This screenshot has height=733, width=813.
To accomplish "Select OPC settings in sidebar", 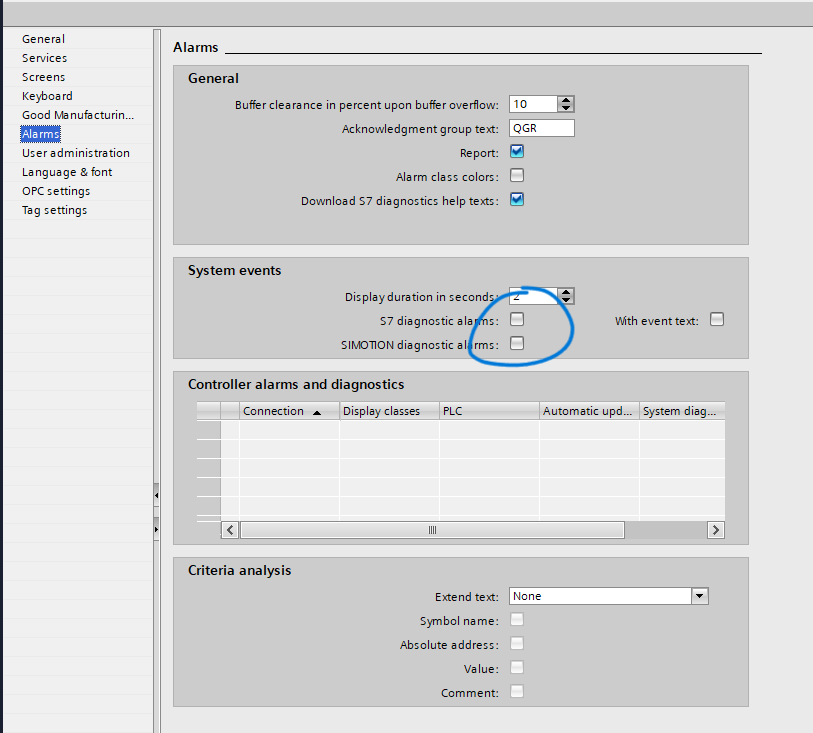I will tap(56, 191).
